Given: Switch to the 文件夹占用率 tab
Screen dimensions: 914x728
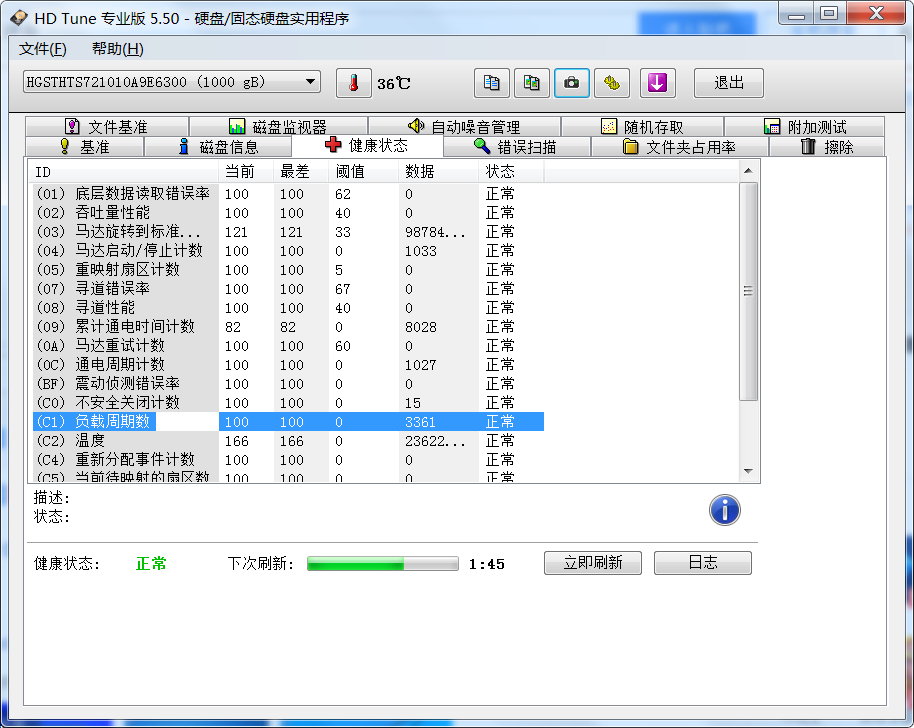Looking at the screenshot, I should point(680,146).
